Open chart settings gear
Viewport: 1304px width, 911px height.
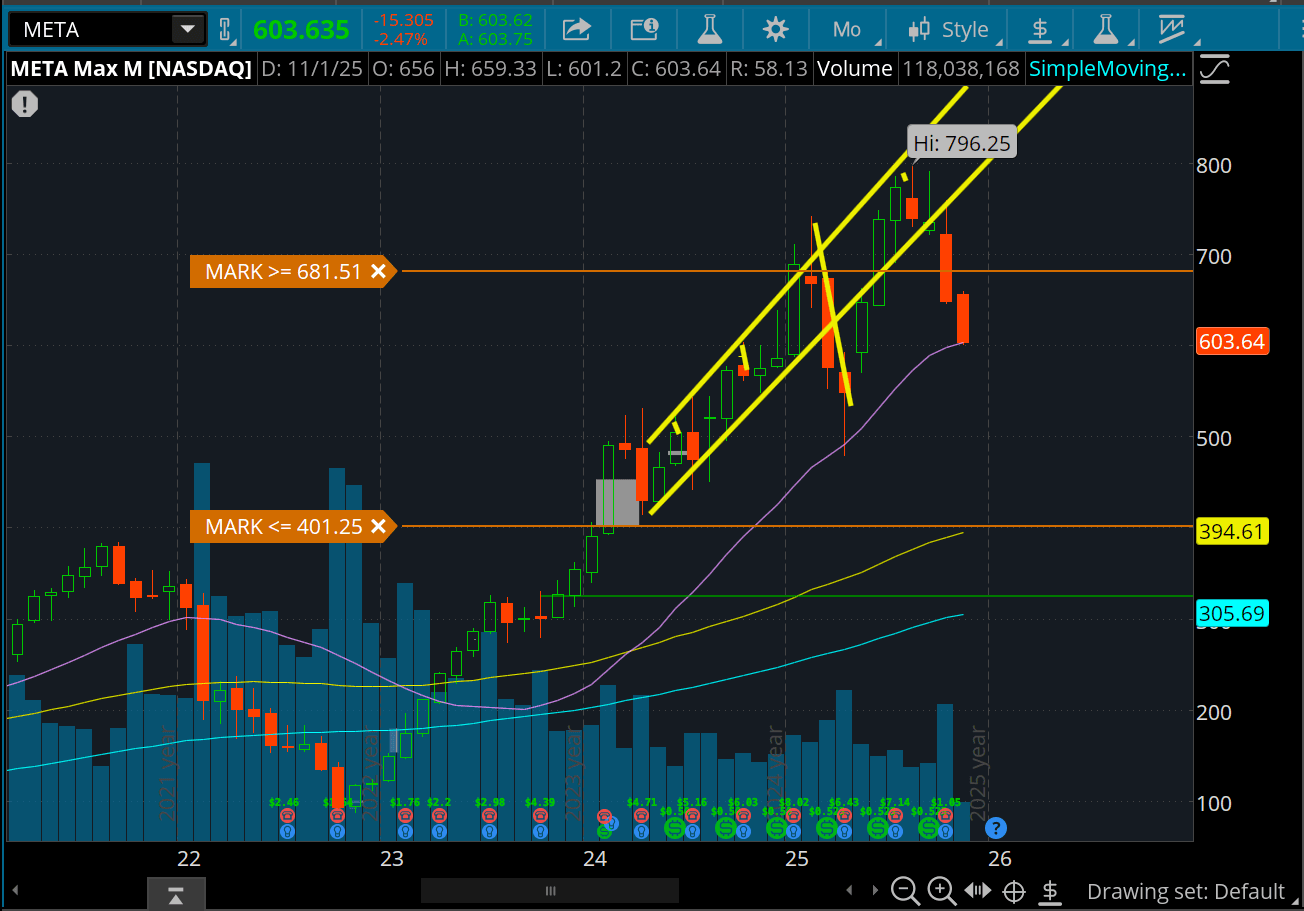coord(776,29)
